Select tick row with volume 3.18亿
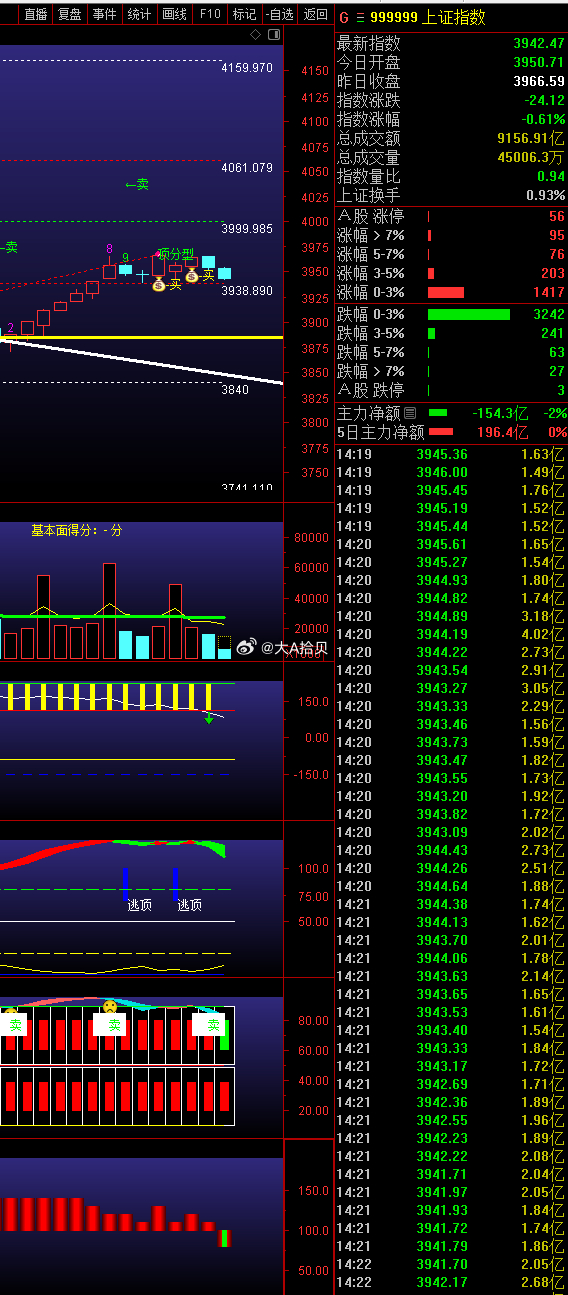 pyautogui.click(x=451, y=616)
